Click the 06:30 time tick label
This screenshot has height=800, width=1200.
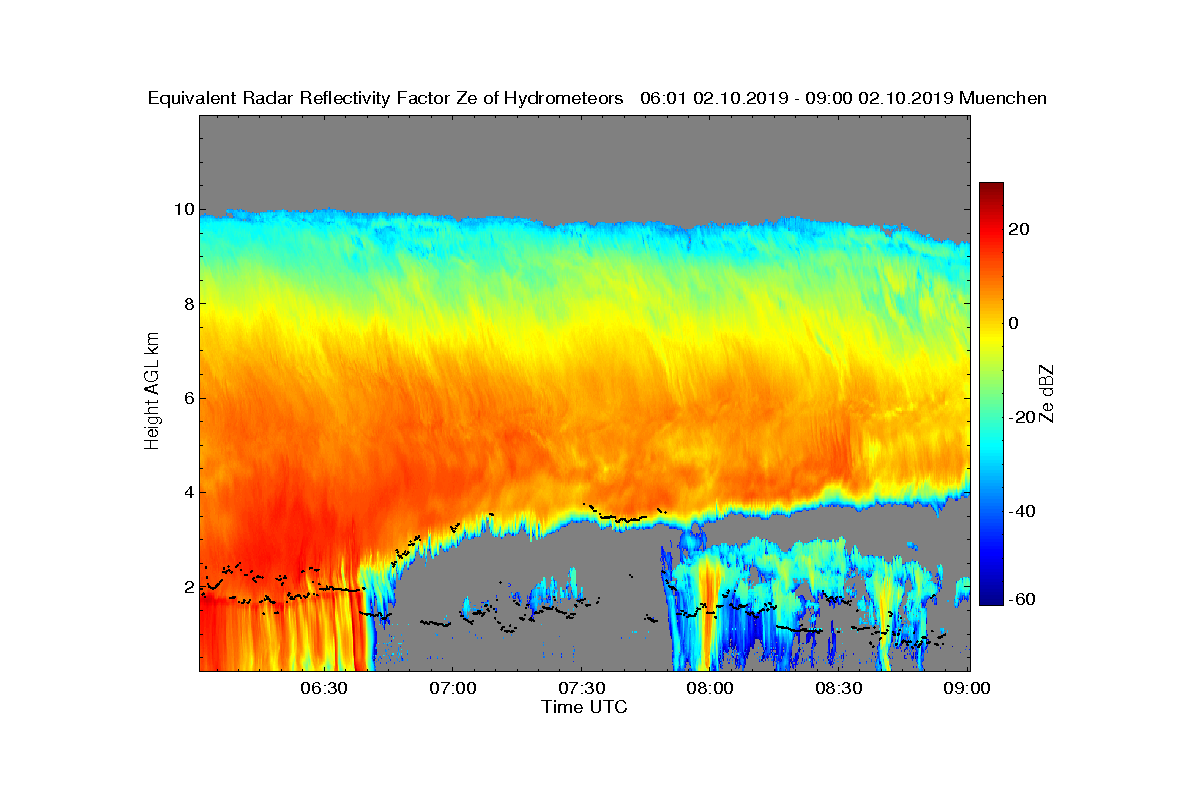[326, 688]
